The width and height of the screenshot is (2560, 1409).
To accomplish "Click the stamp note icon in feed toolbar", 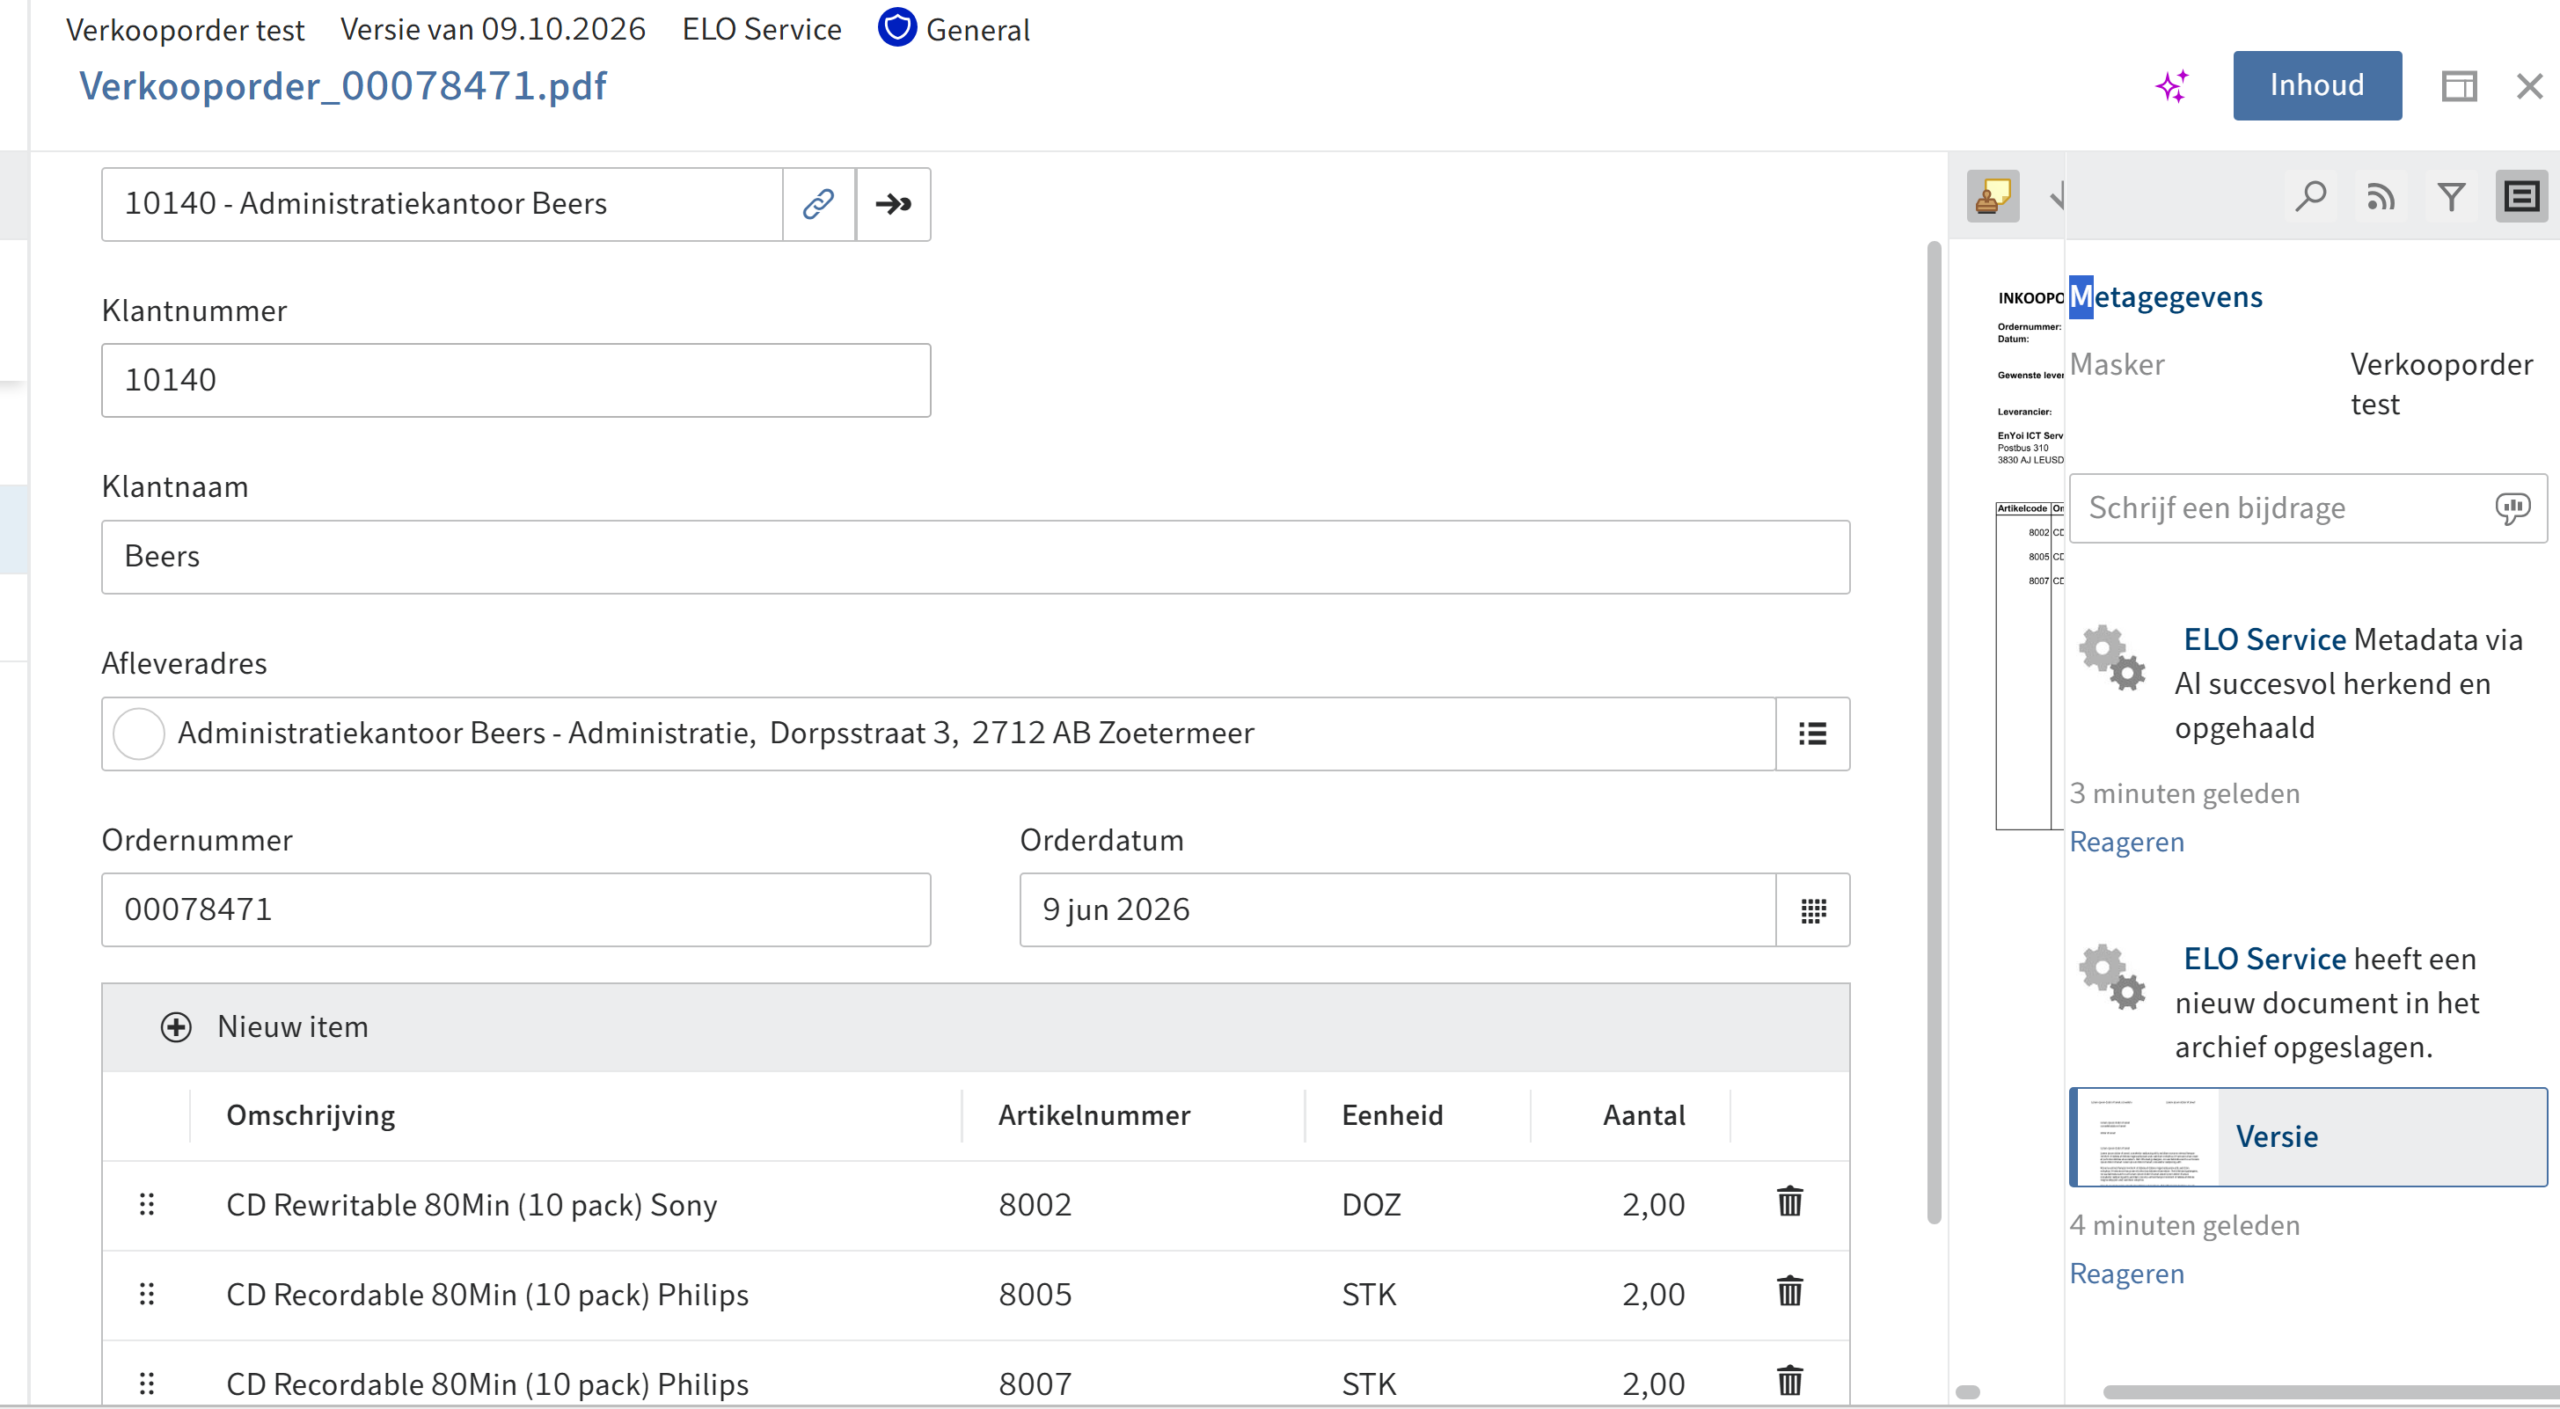I will coord(1993,196).
